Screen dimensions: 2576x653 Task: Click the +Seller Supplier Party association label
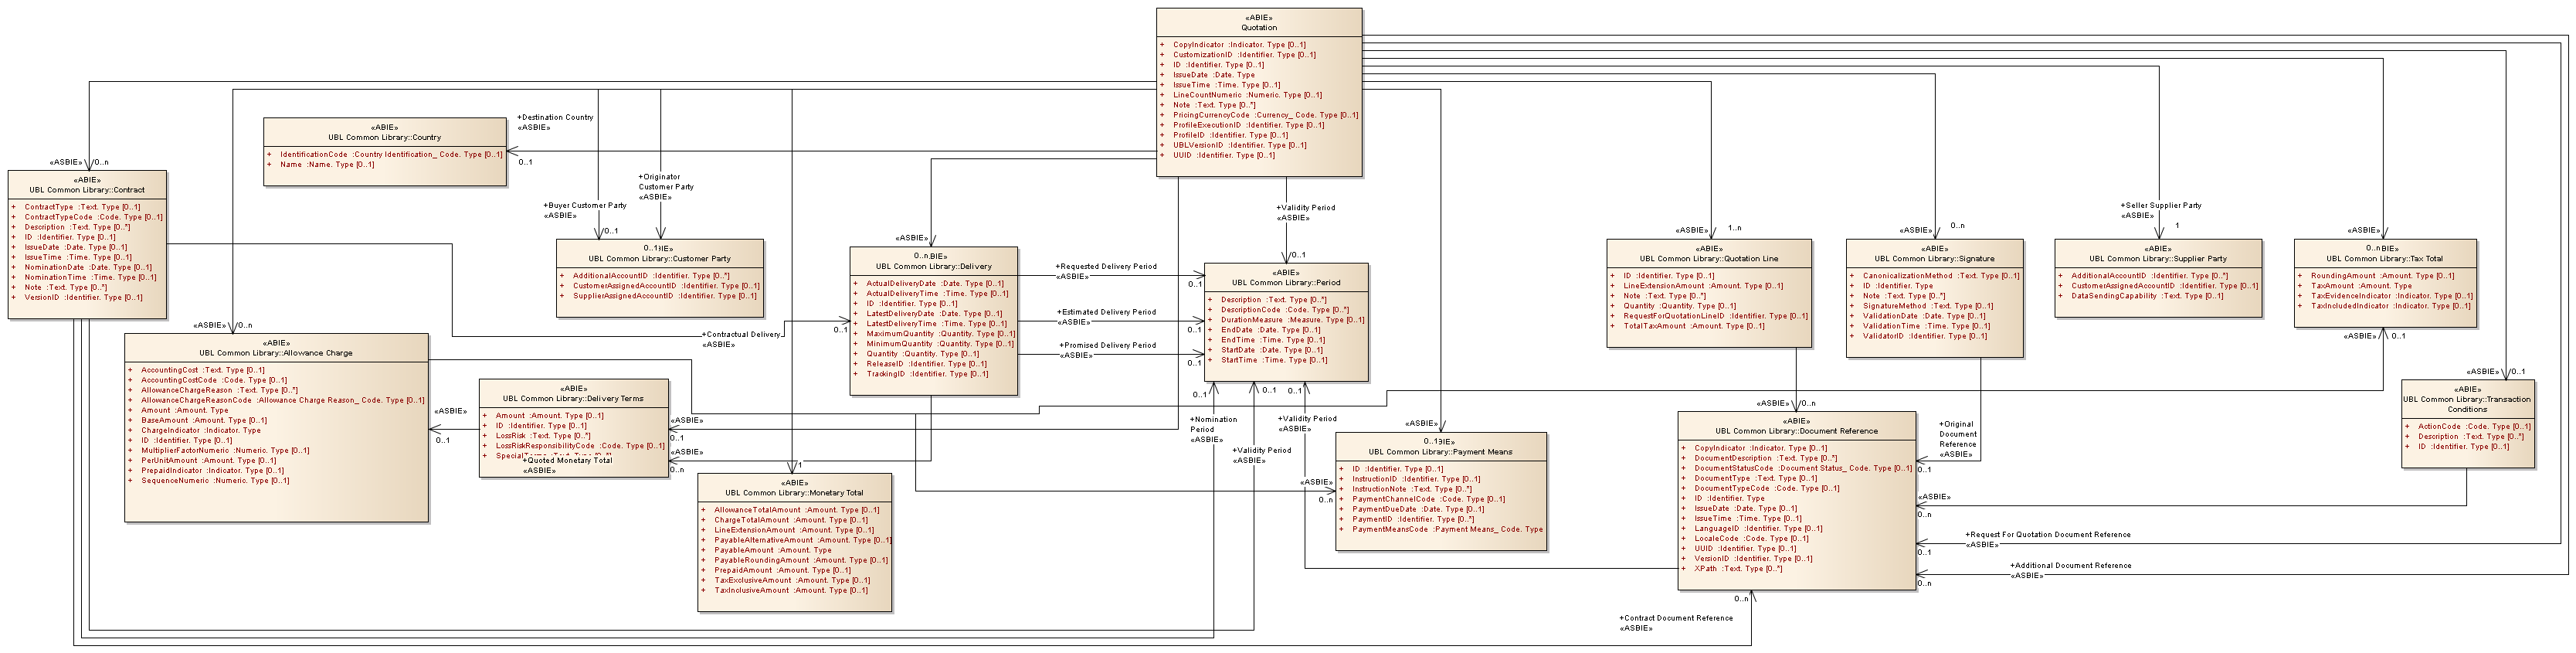point(2160,206)
